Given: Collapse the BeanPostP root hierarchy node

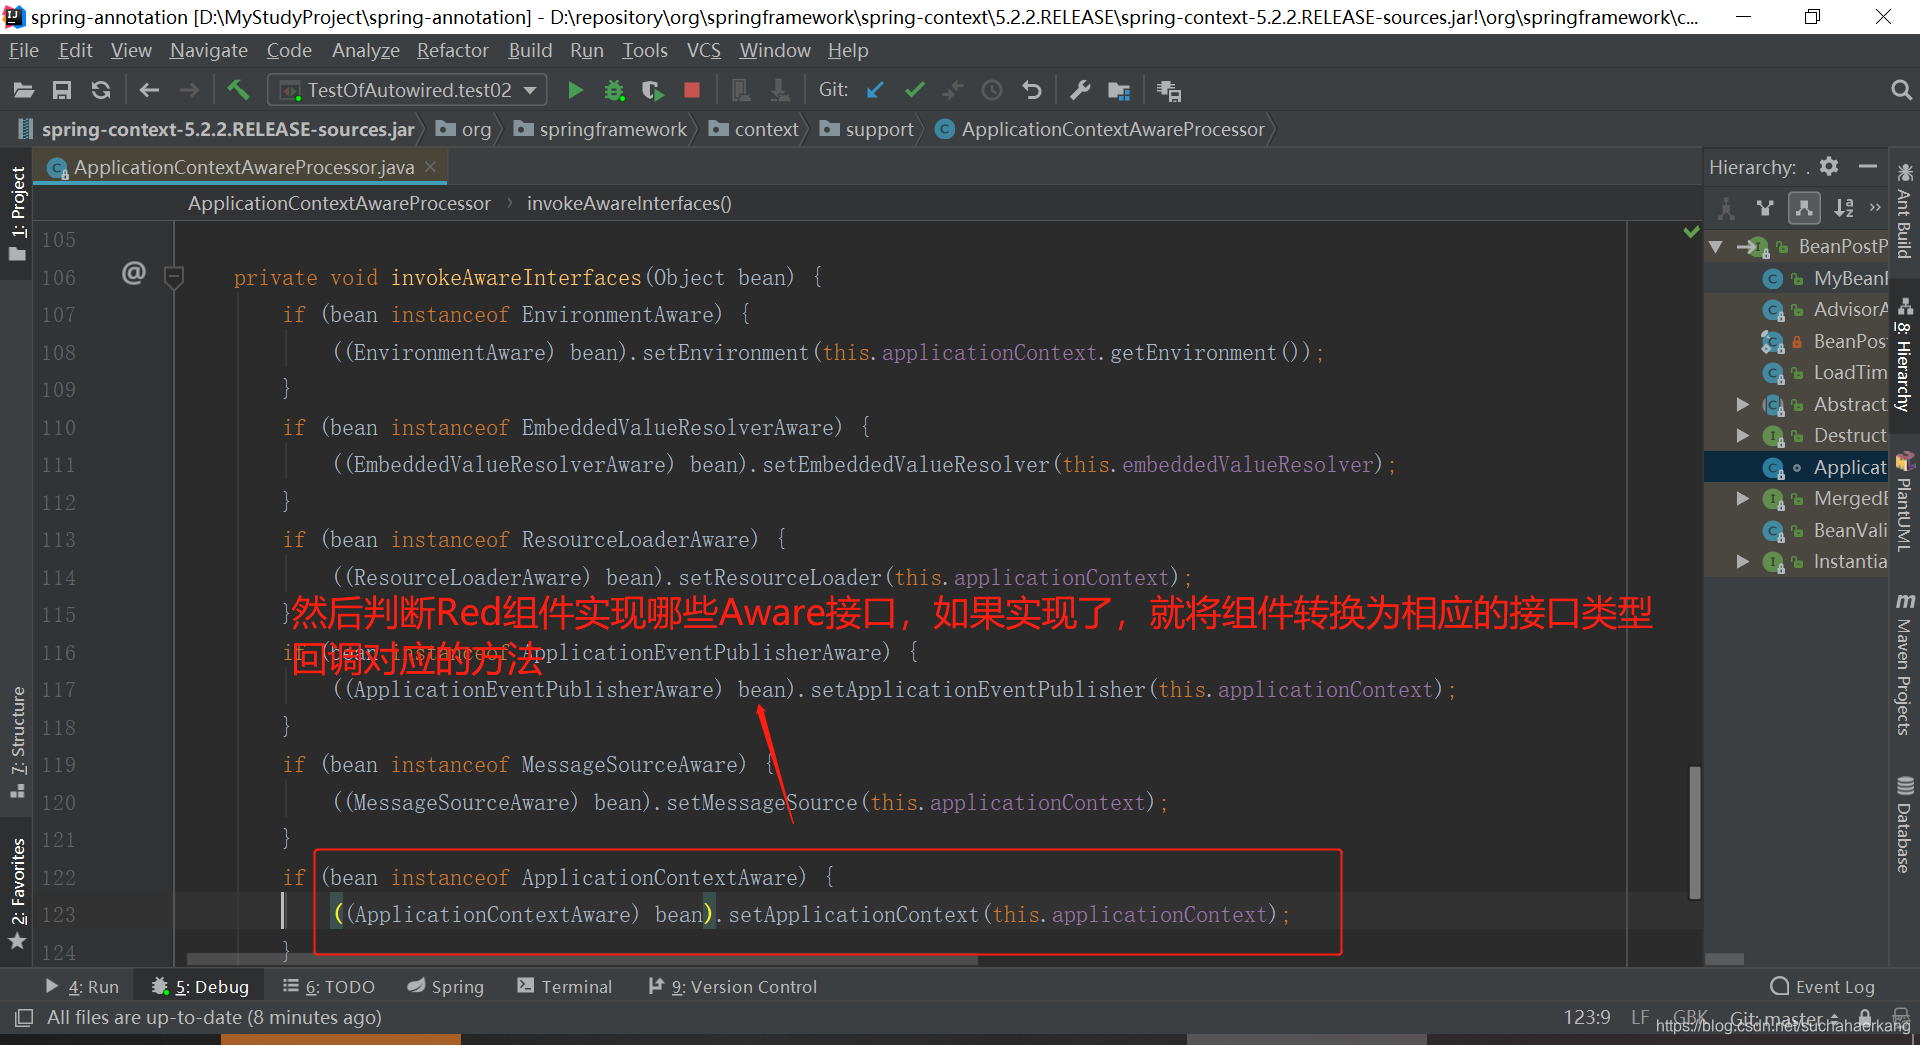Looking at the screenshot, I should (1716, 246).
